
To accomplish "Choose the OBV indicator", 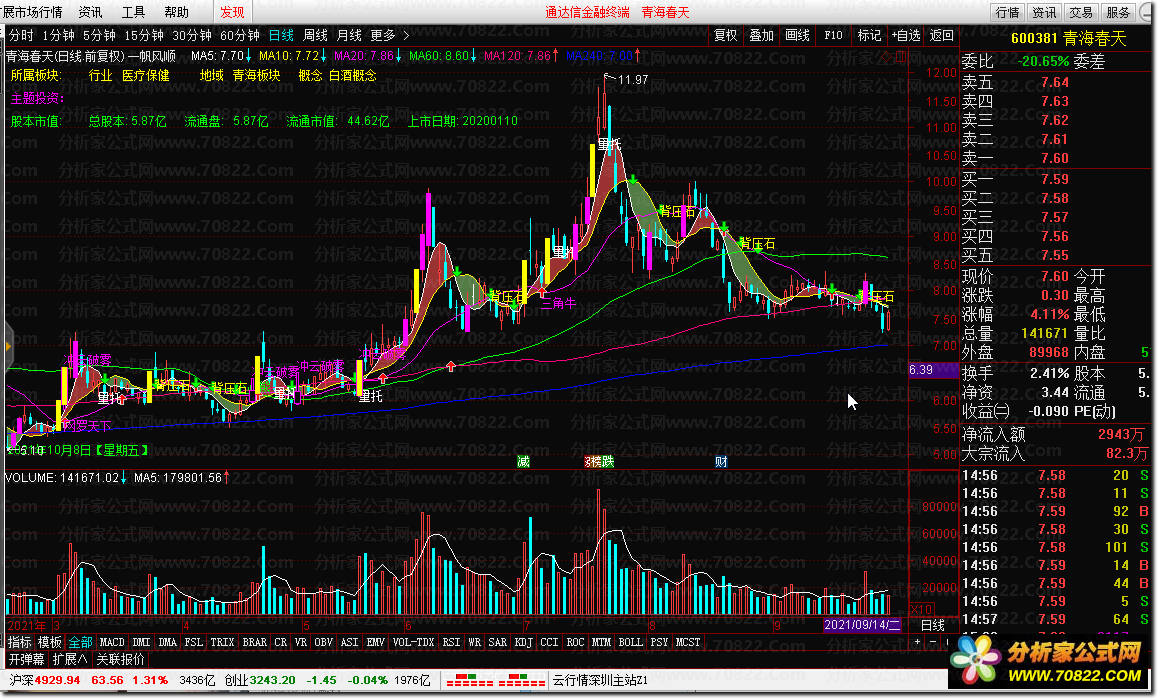I will 323,642.
